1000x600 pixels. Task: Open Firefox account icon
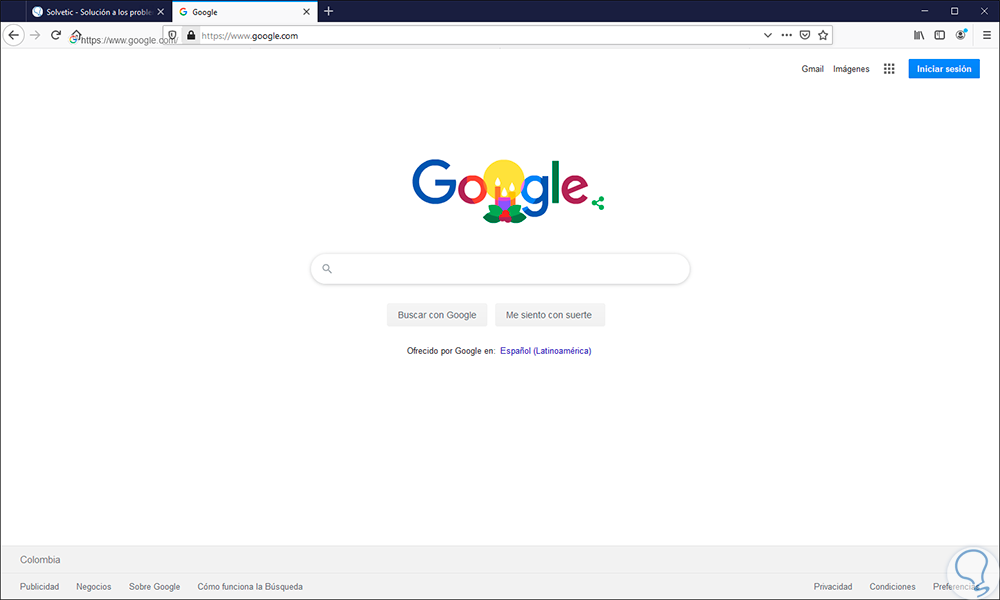click(960, 34)
